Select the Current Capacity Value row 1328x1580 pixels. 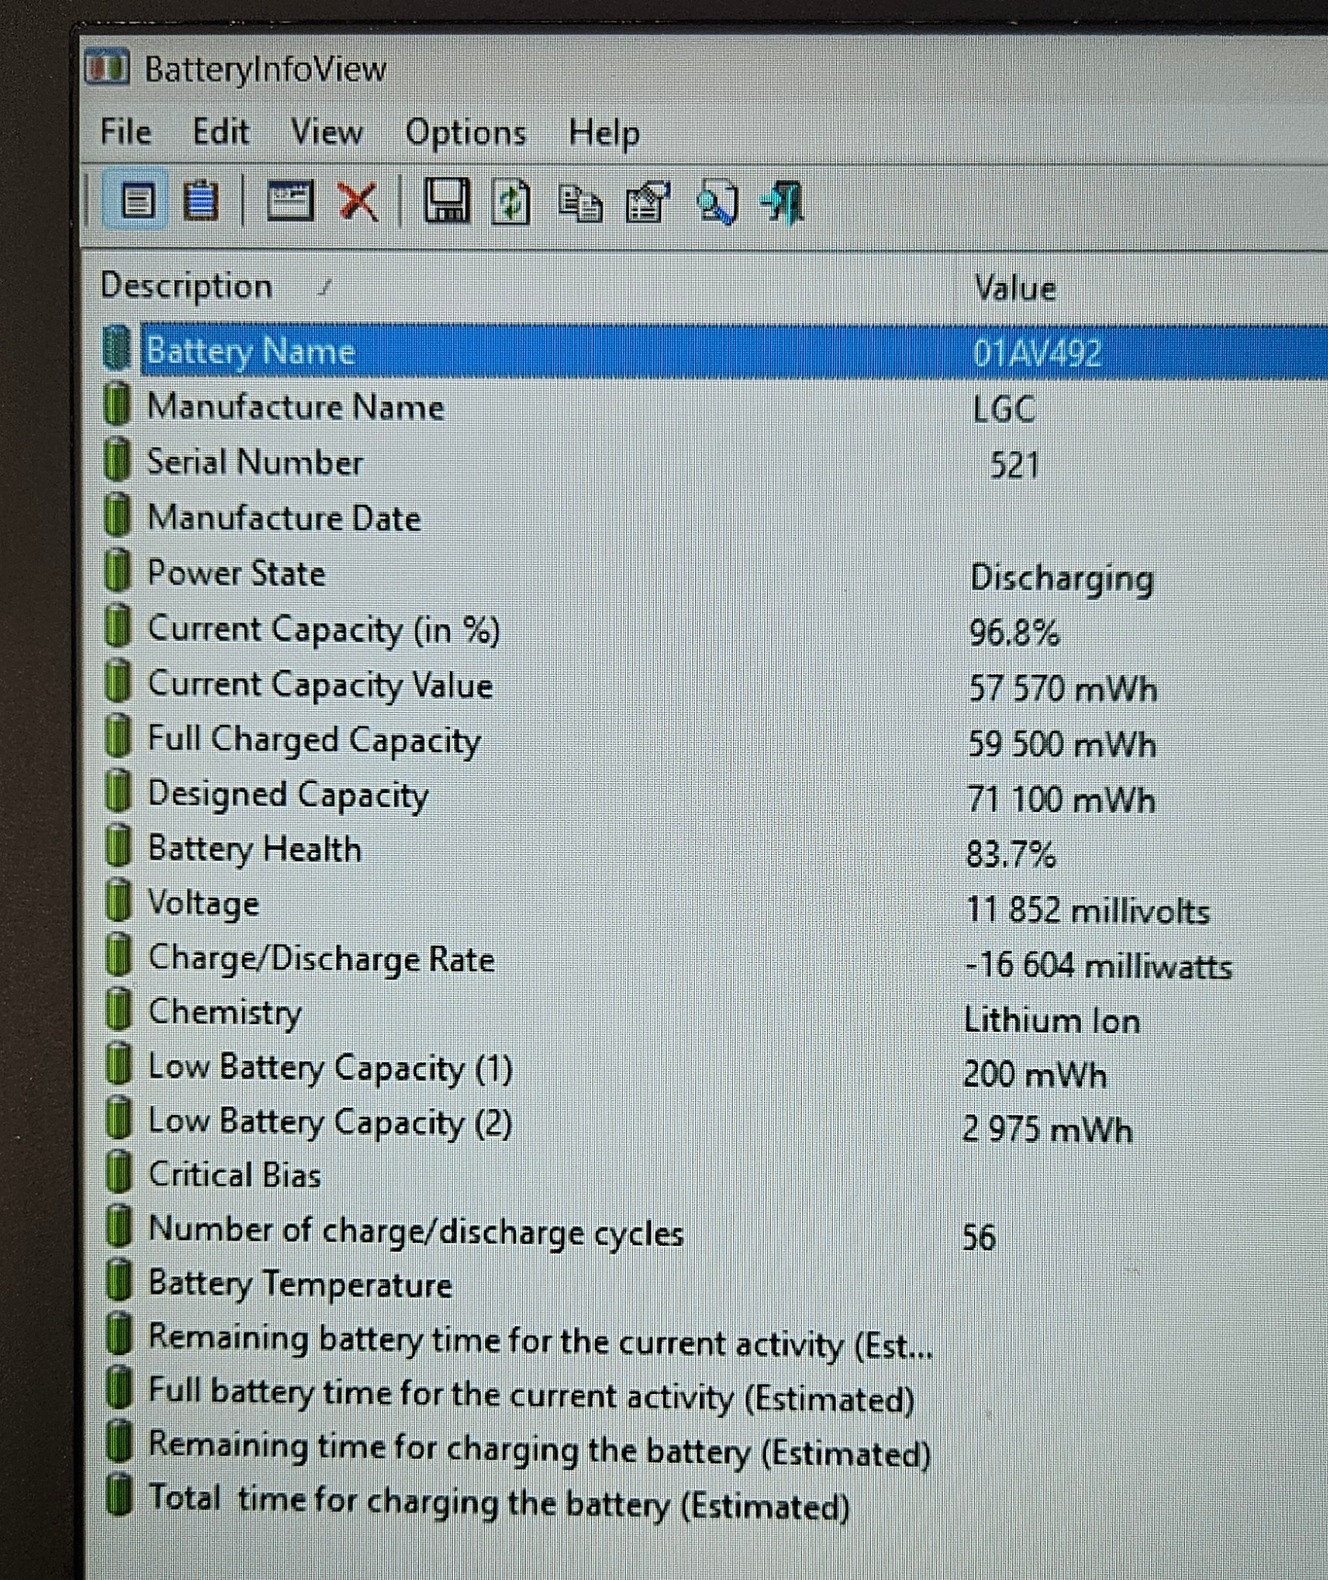714,685
